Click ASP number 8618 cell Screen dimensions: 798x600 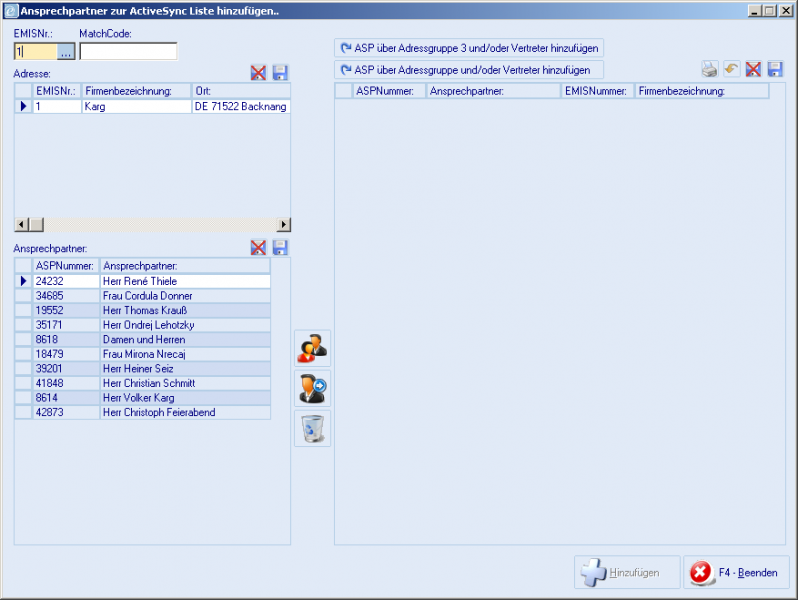tap(66, 339)
